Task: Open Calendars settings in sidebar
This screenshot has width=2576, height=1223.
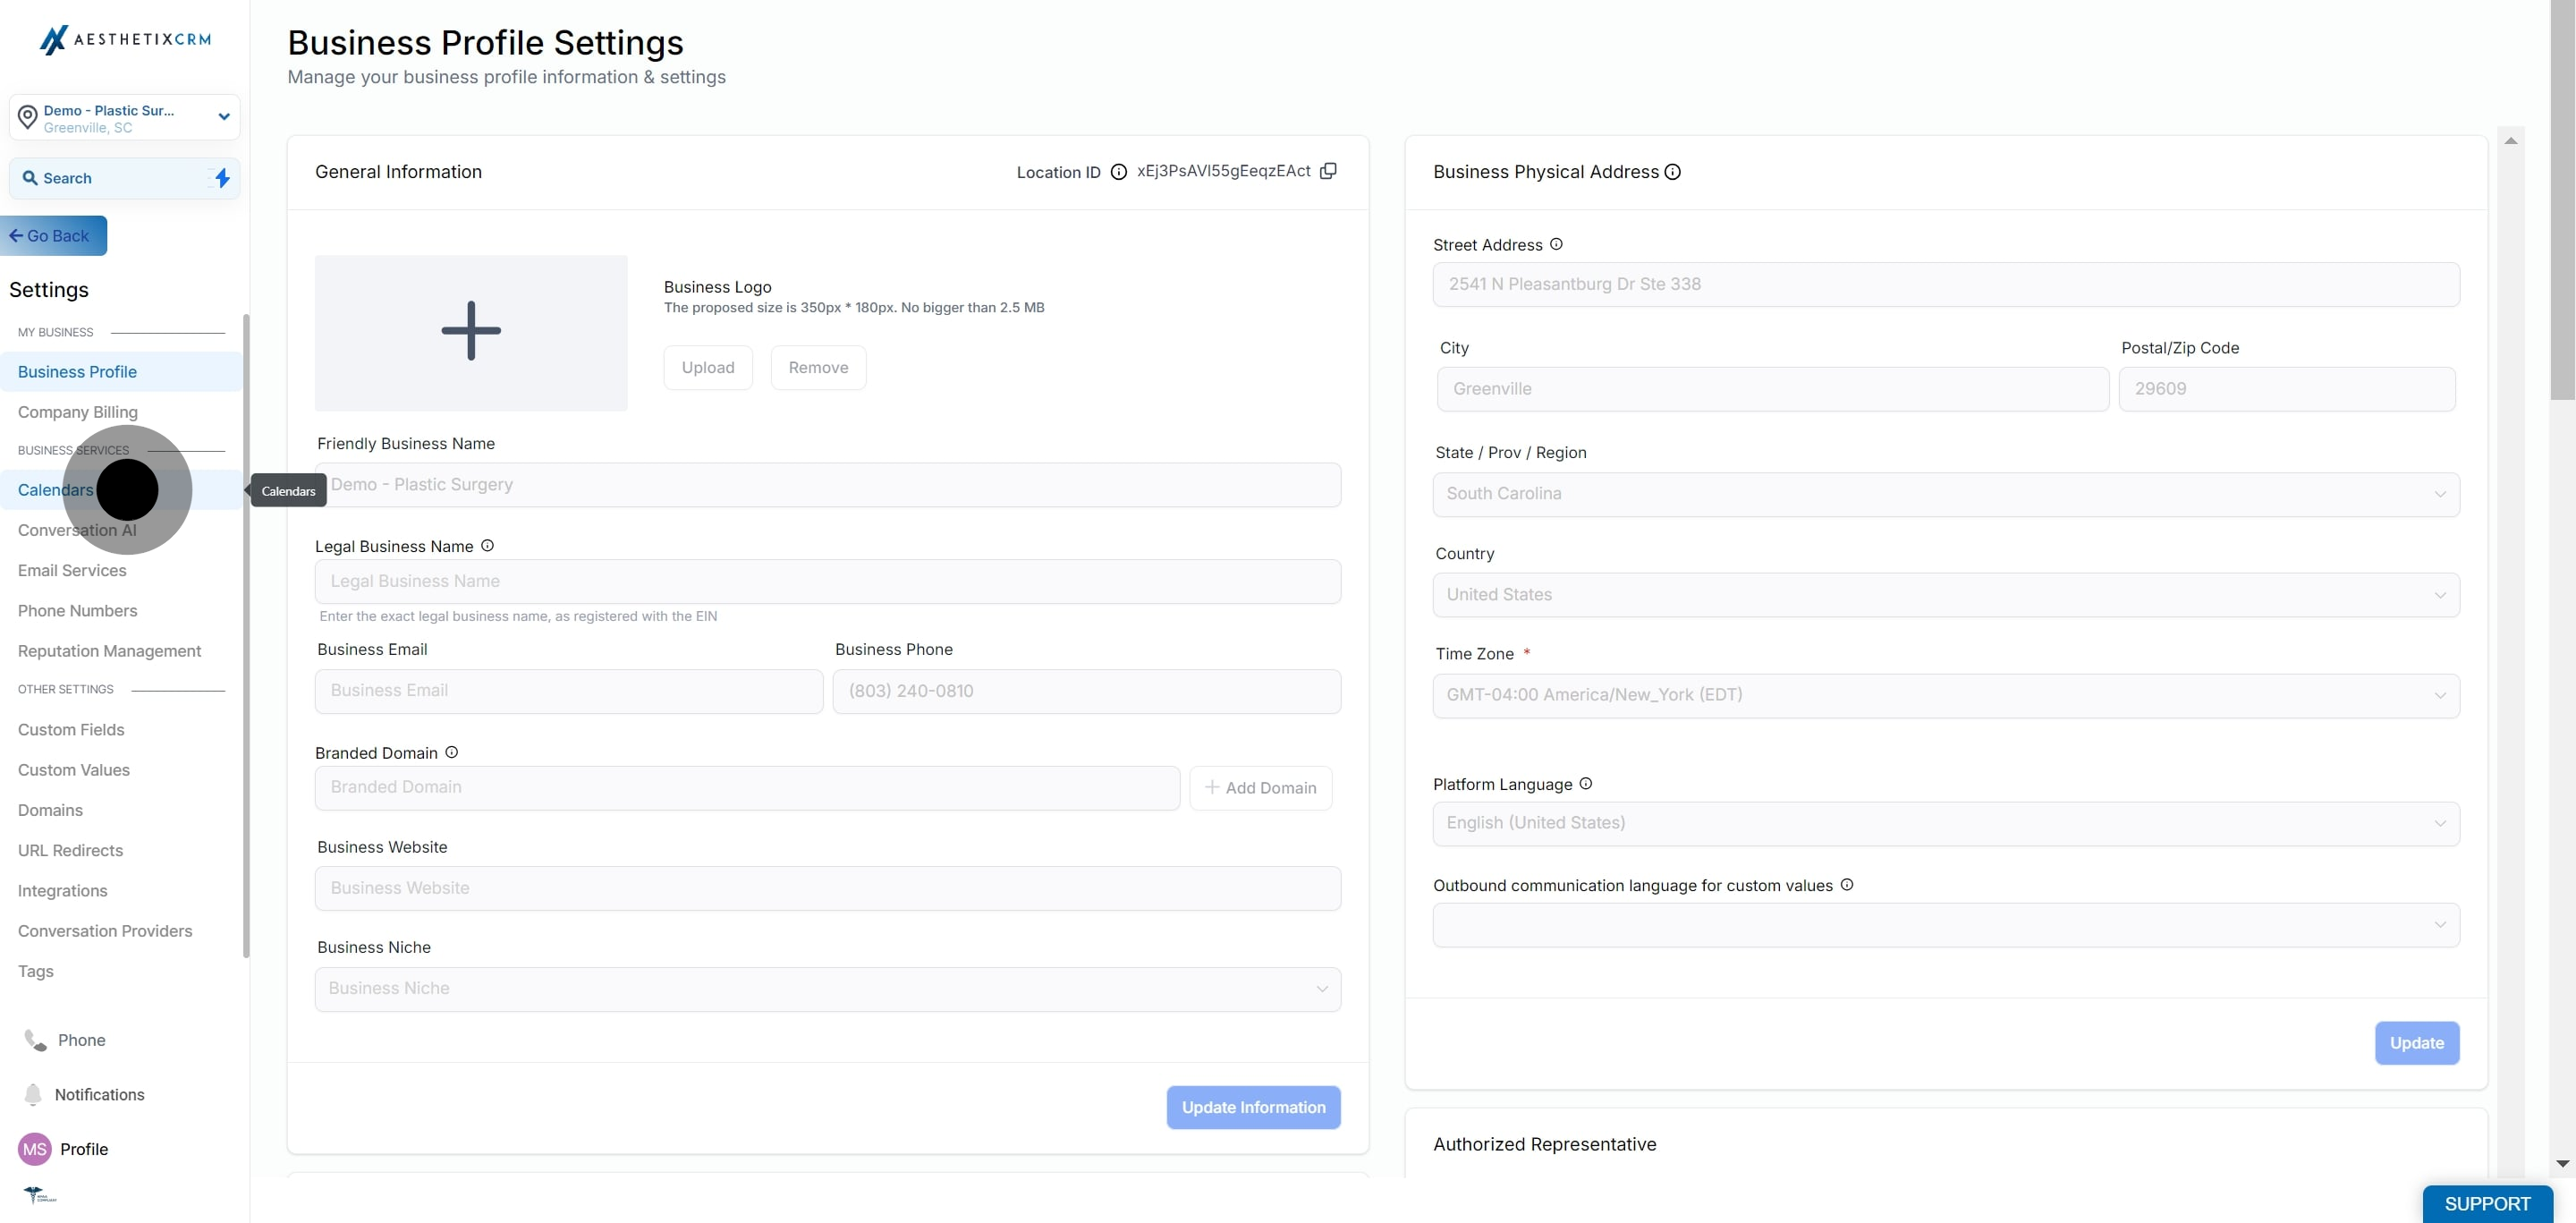Action: pyautogui.click(x=55, y=490)
